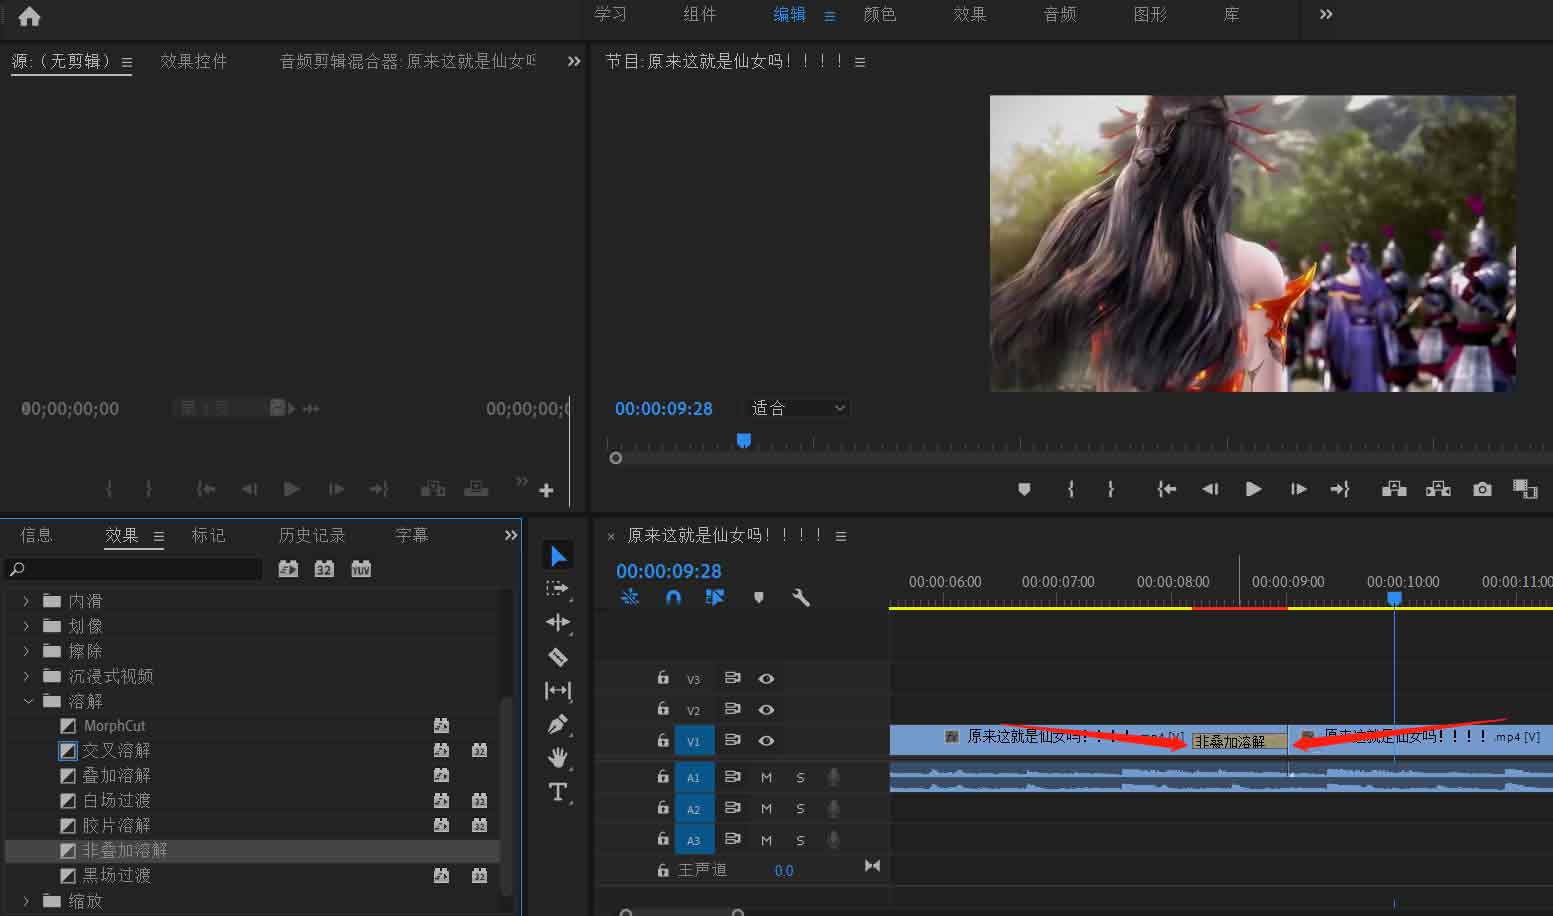Select the 交叉溶解 transition effect
The image size is (1553, 916).
[116, 750]
